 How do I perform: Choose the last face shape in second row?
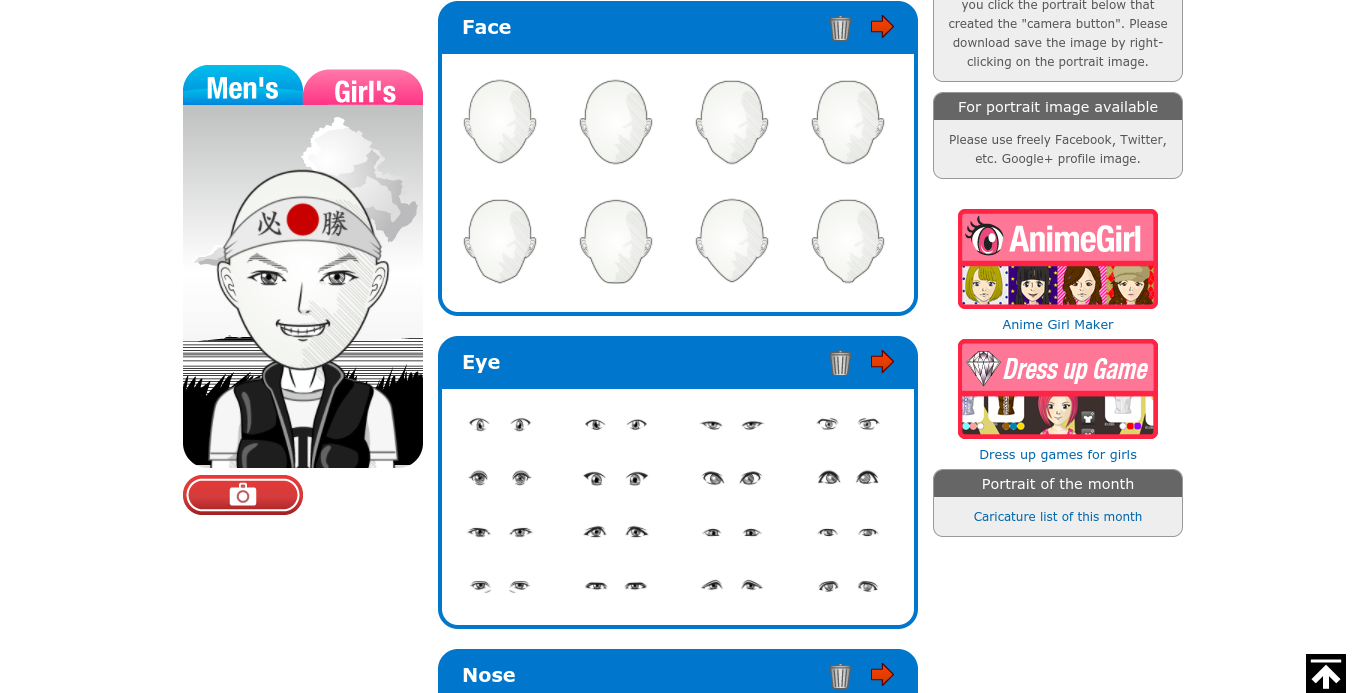click(848, 240)
